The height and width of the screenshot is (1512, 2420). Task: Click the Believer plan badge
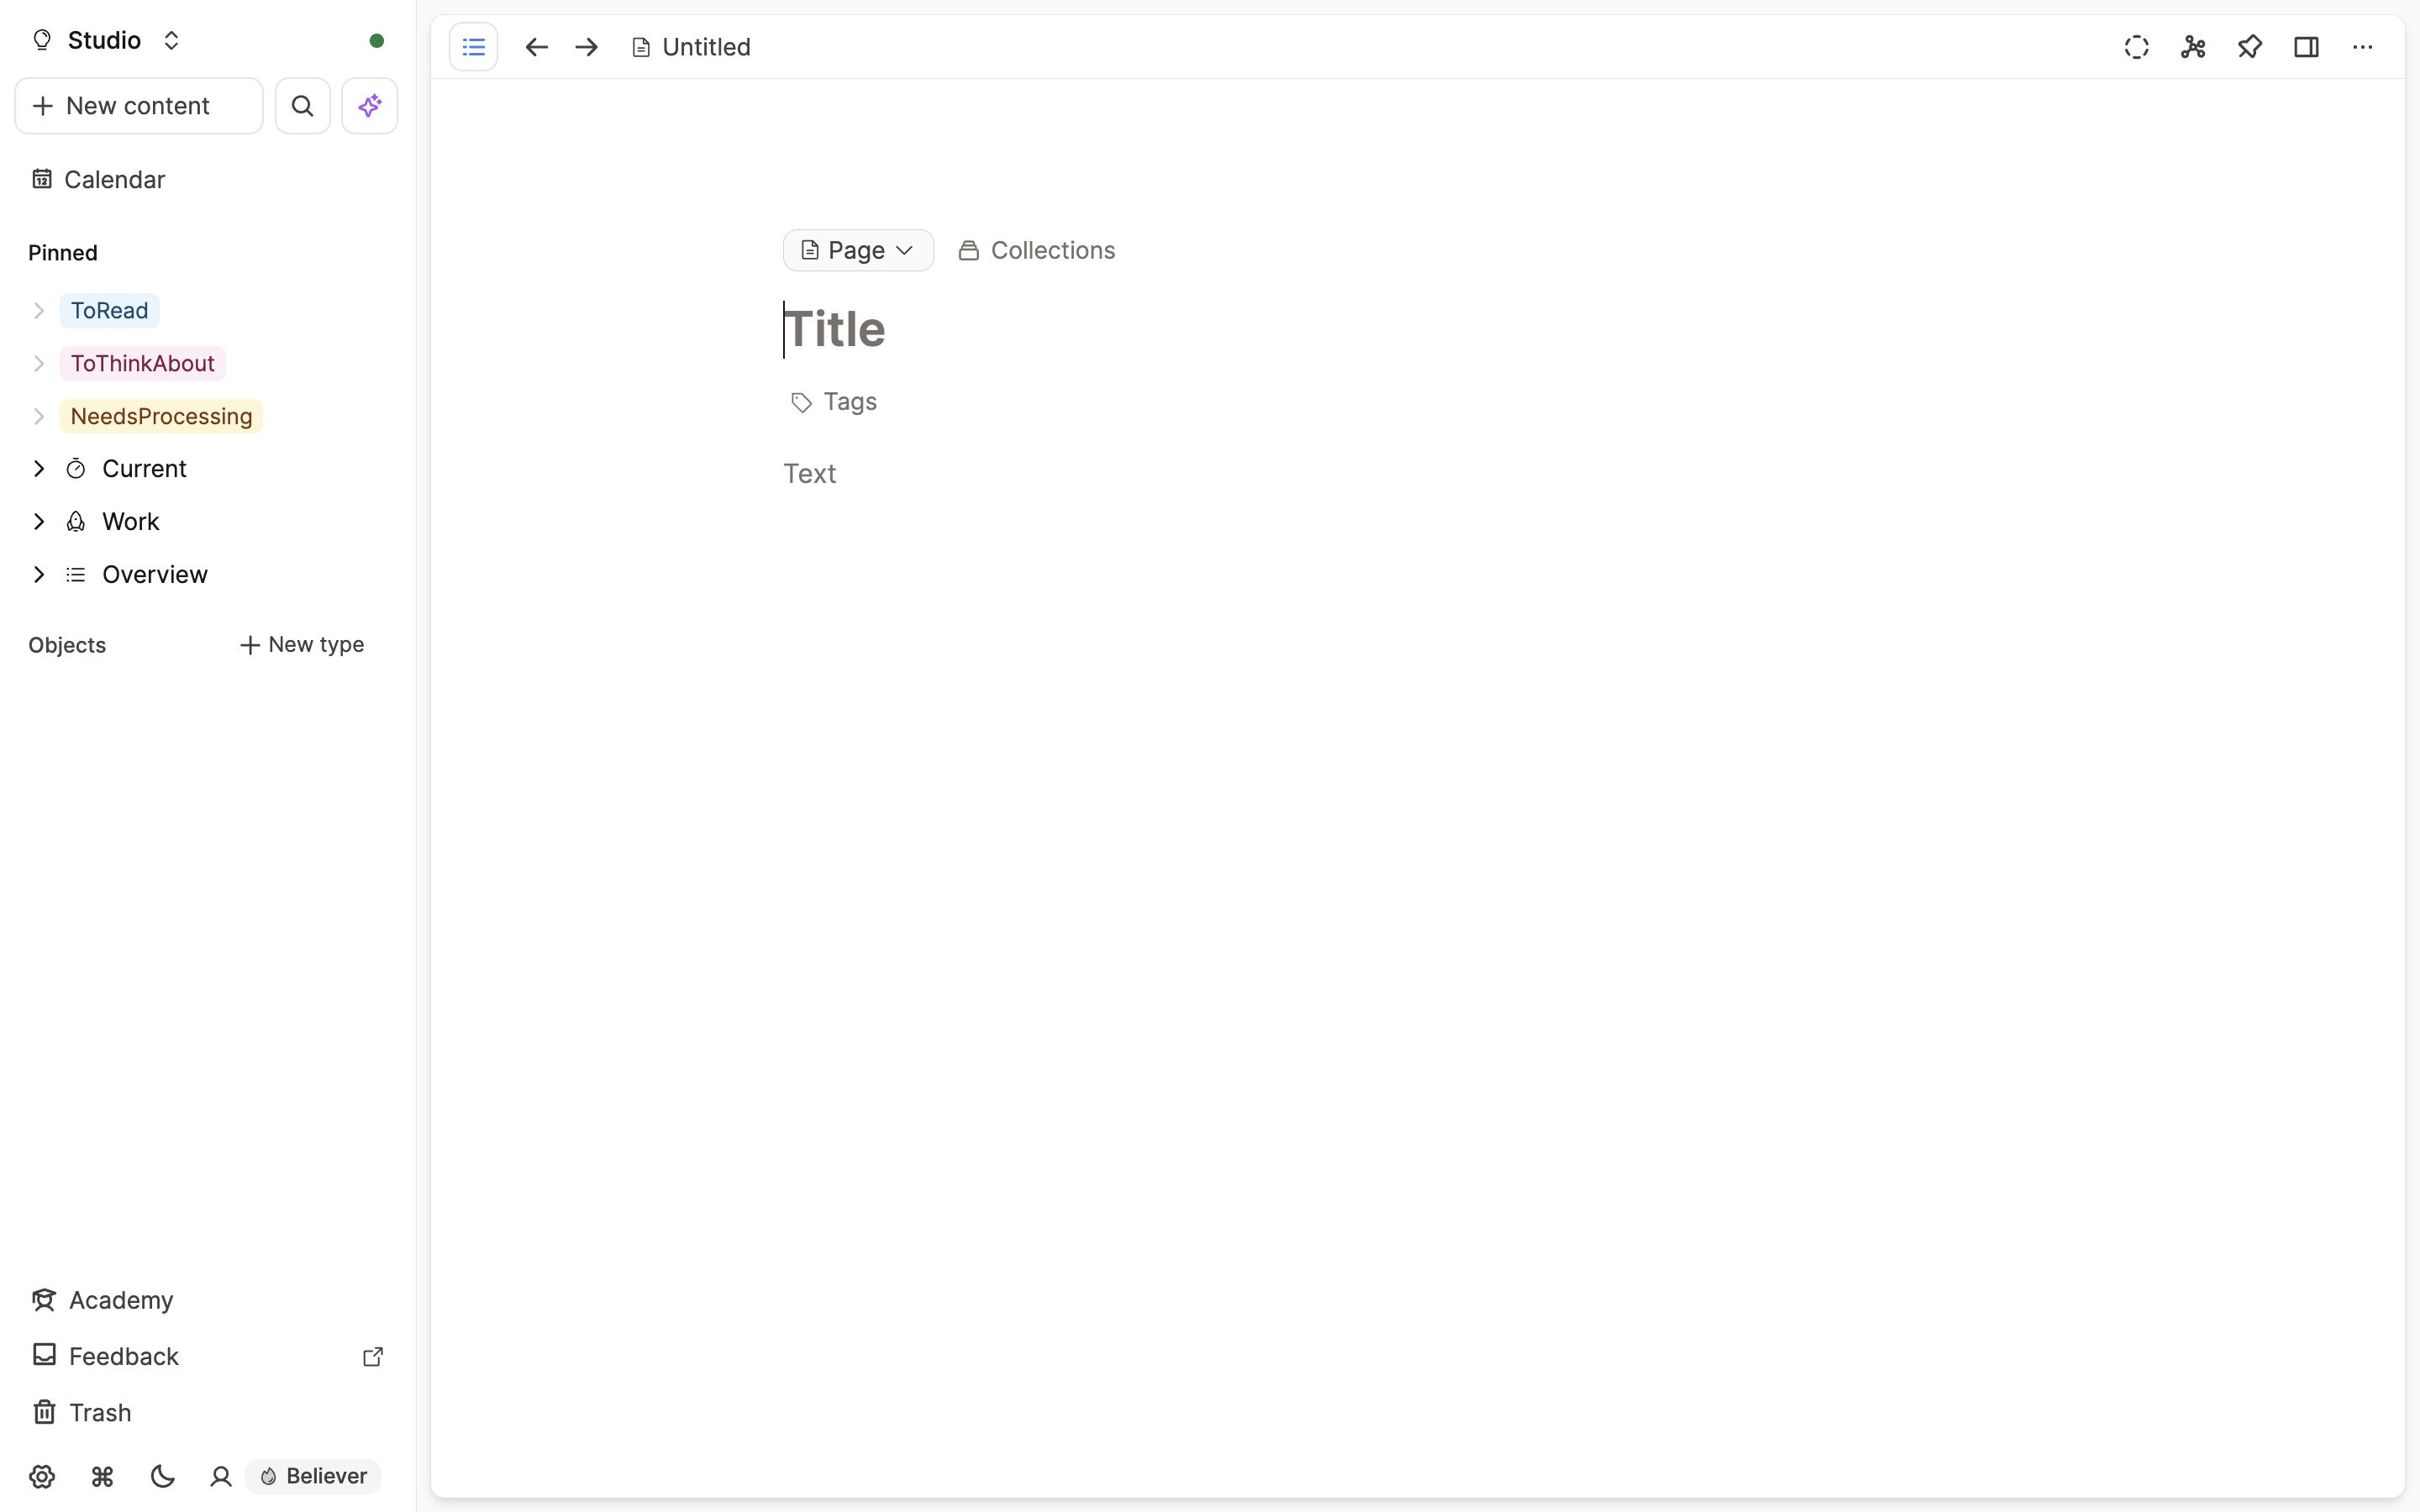tap(314, 1476)
